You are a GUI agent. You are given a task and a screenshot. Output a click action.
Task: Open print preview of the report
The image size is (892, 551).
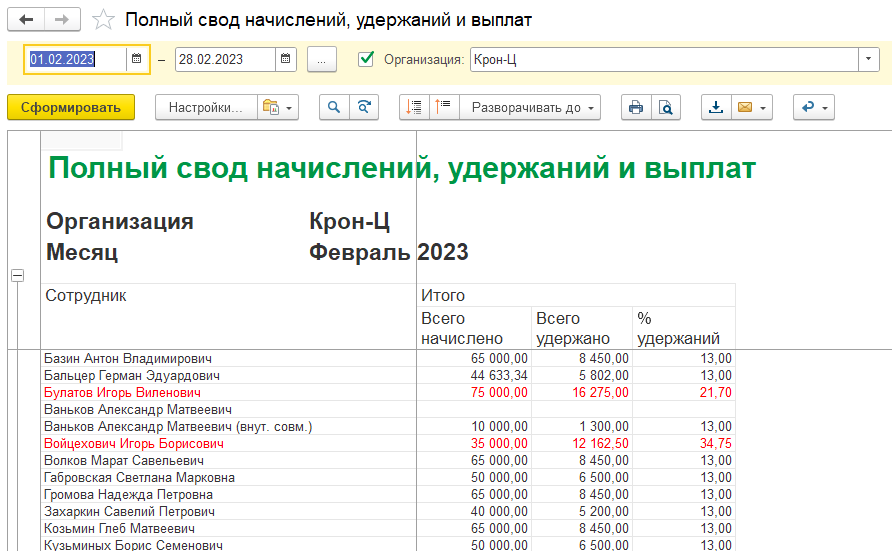[664, 108]
